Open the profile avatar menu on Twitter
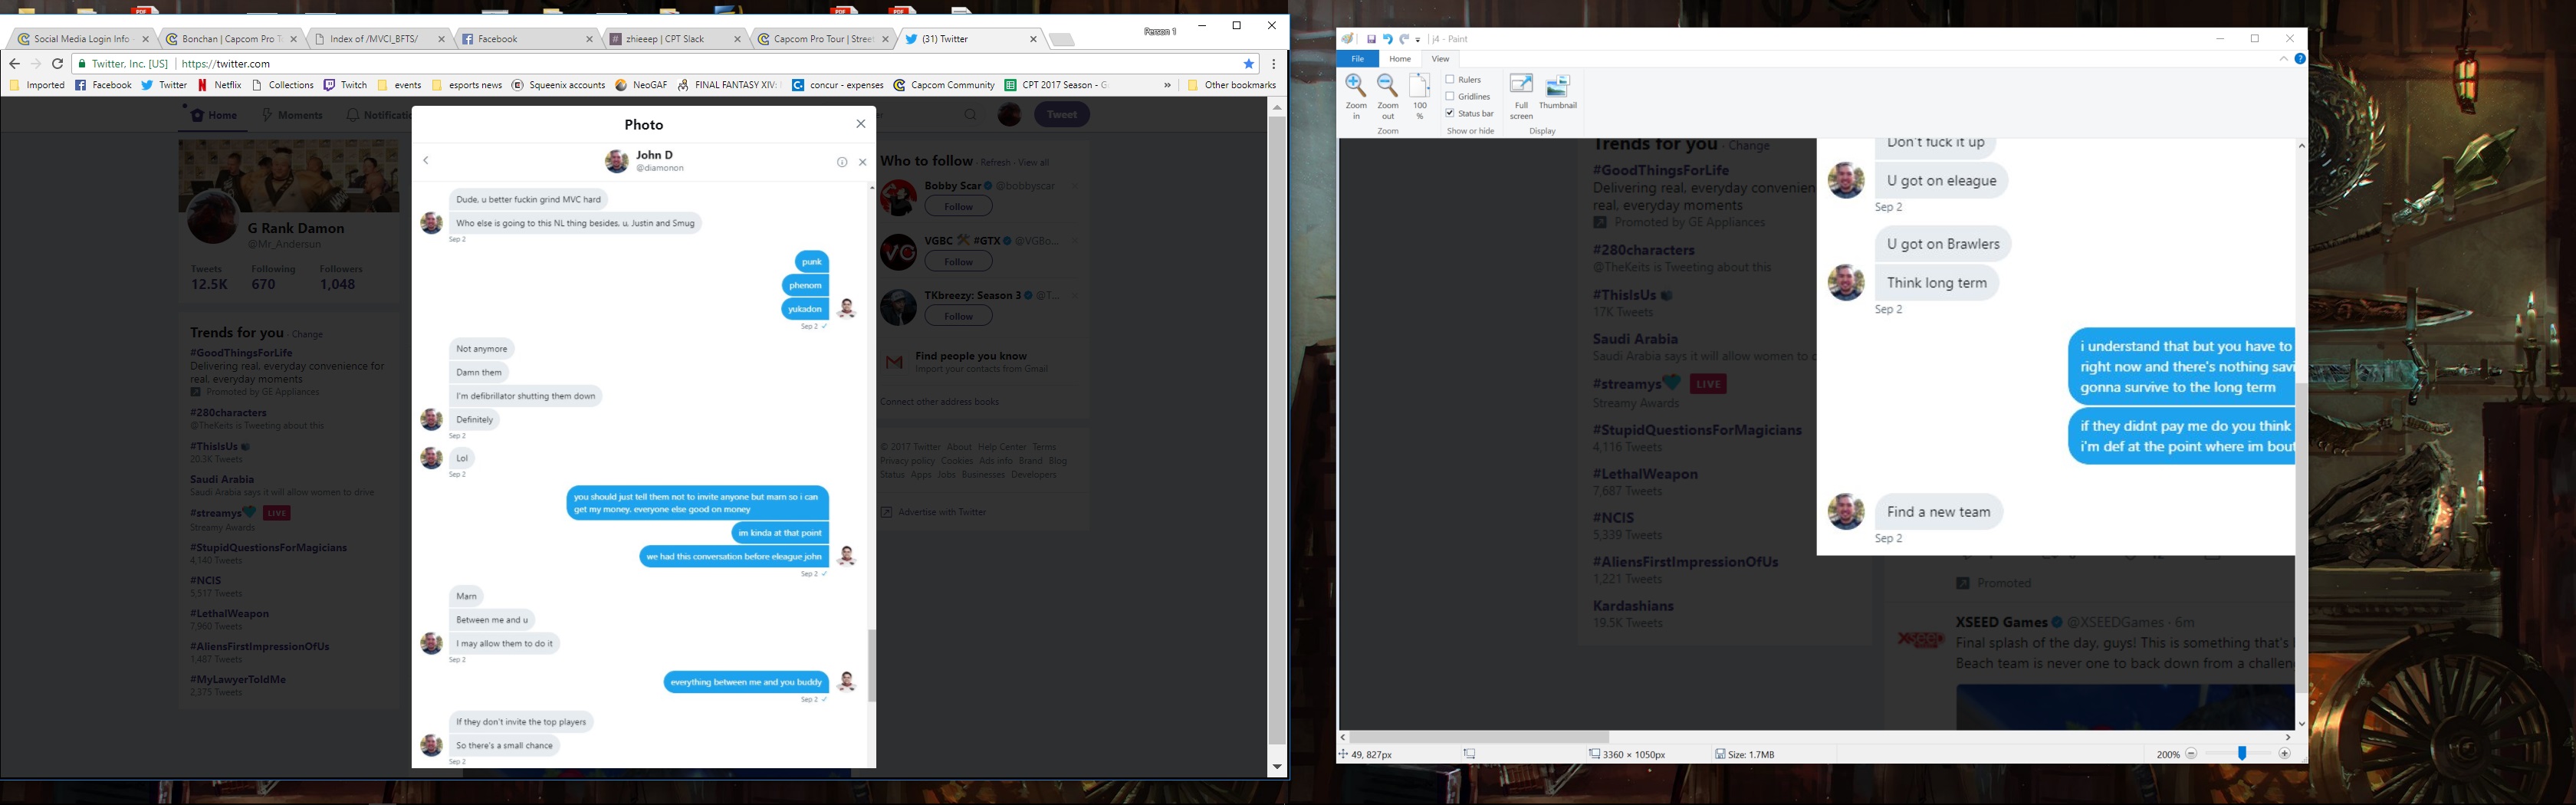 1009,115
